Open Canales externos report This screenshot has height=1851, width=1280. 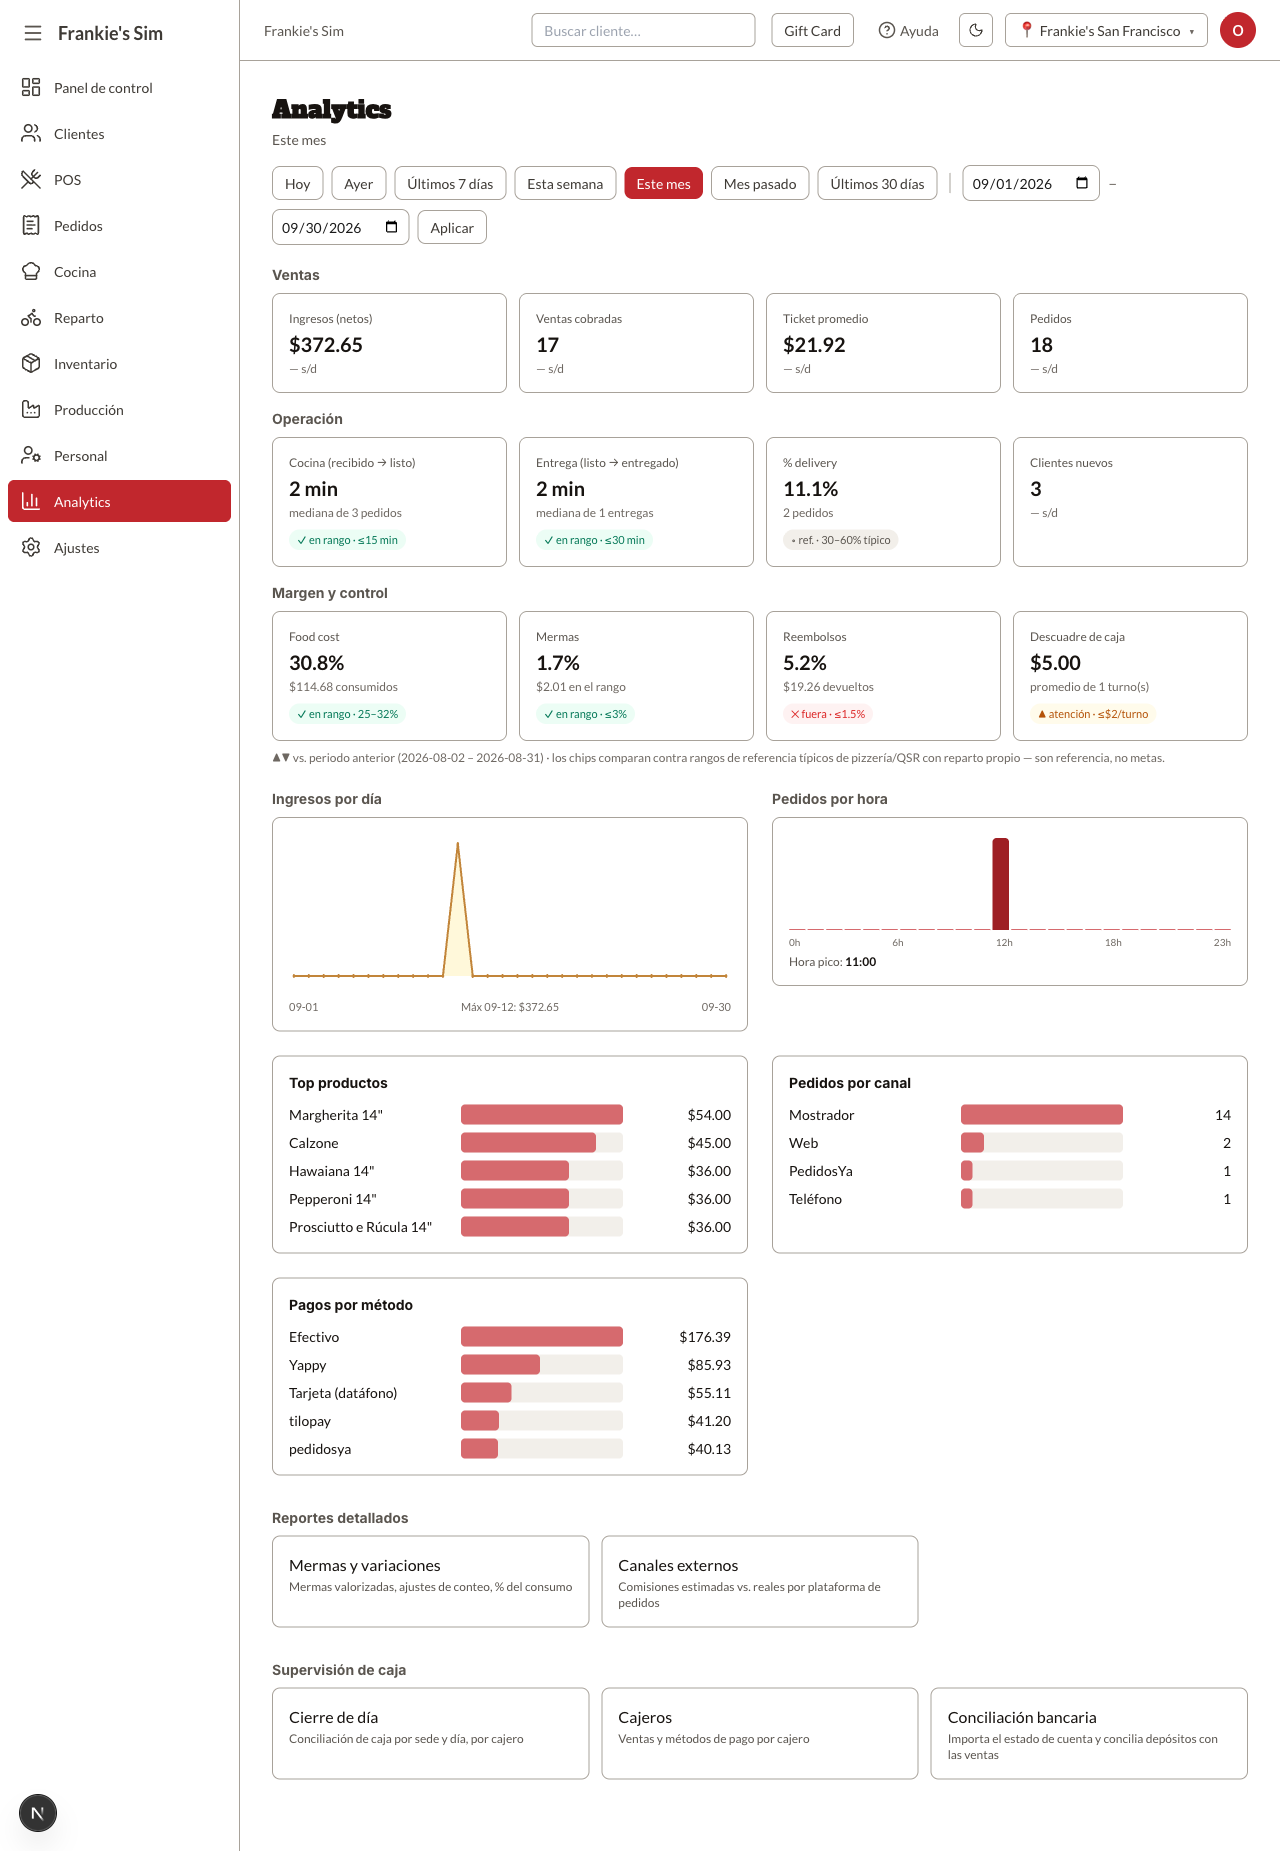click(x=760, y=1581)
